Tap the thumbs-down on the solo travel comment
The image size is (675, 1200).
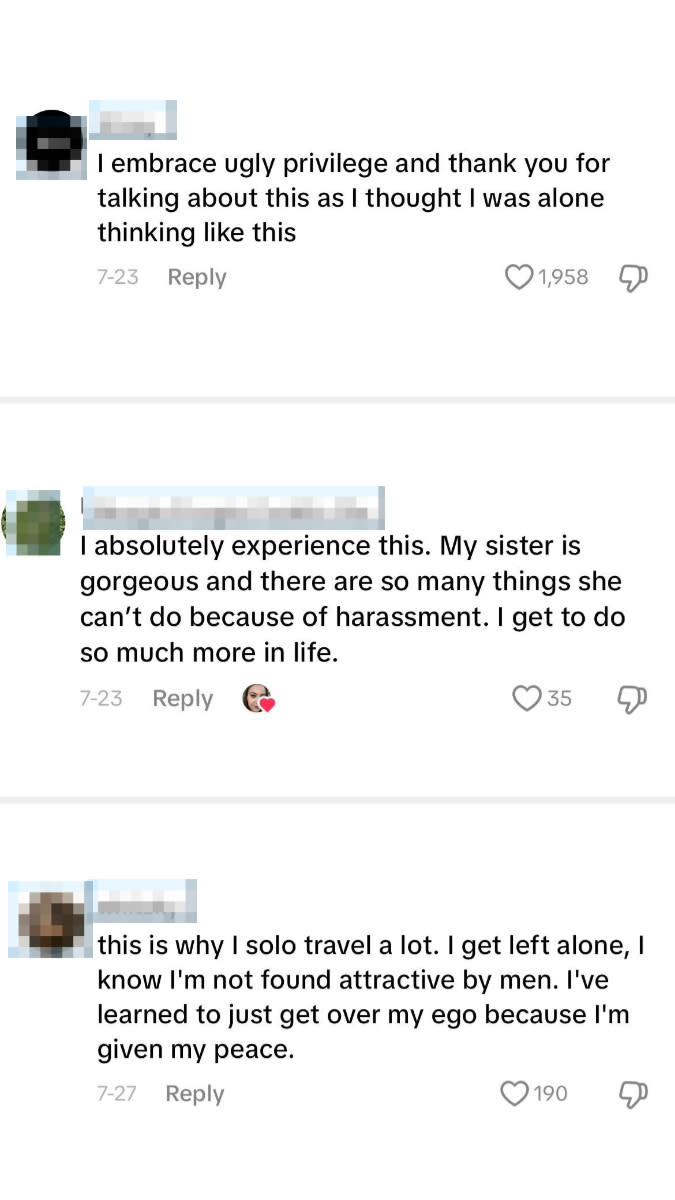pos(632,1094)
